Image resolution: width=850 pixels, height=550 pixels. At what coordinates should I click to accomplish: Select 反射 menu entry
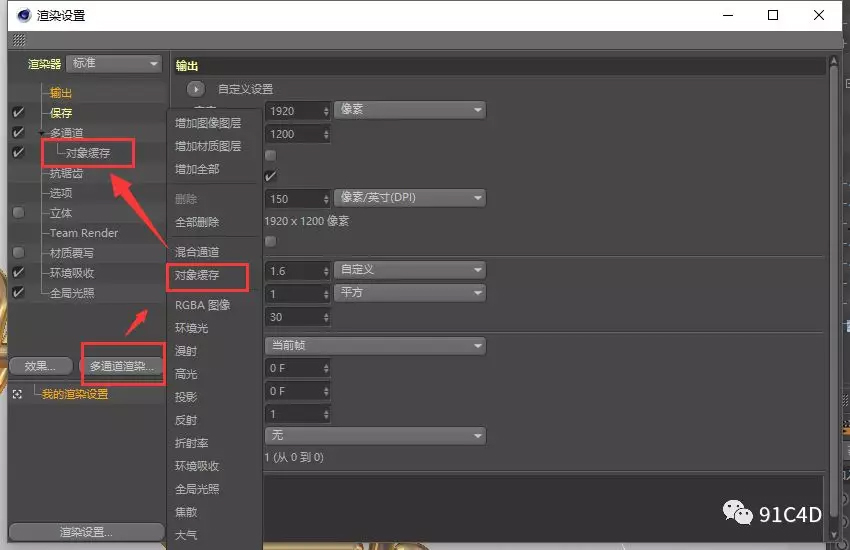(x=186, y=420)
